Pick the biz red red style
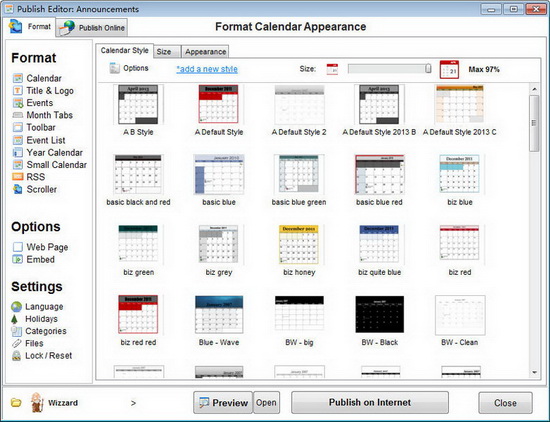Viewport: 550px width, 422px height. click(138, 314)
